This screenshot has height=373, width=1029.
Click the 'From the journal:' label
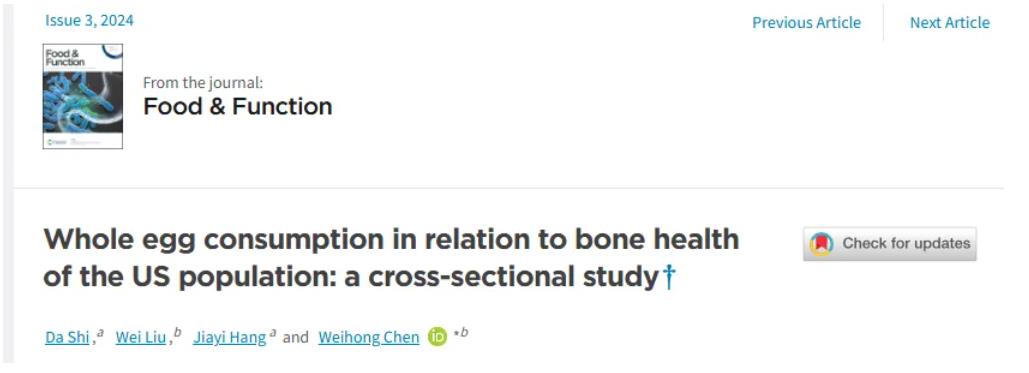pyautogui.click(x=203, y=83)
